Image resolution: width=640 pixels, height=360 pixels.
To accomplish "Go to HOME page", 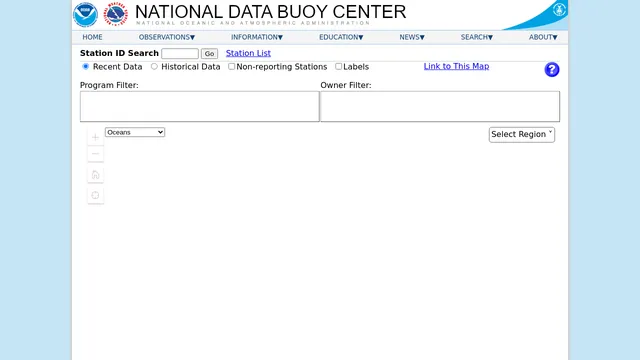I will click(92, 37).
